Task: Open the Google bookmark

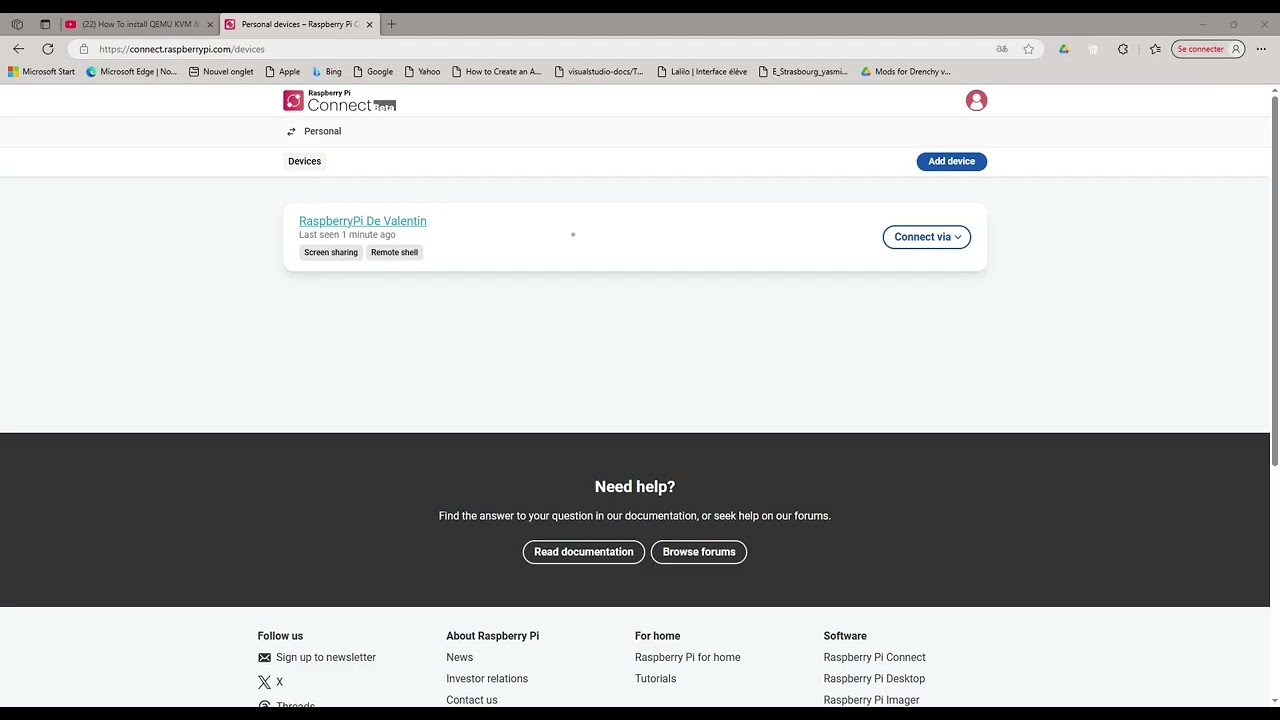Action: (373, 72)
